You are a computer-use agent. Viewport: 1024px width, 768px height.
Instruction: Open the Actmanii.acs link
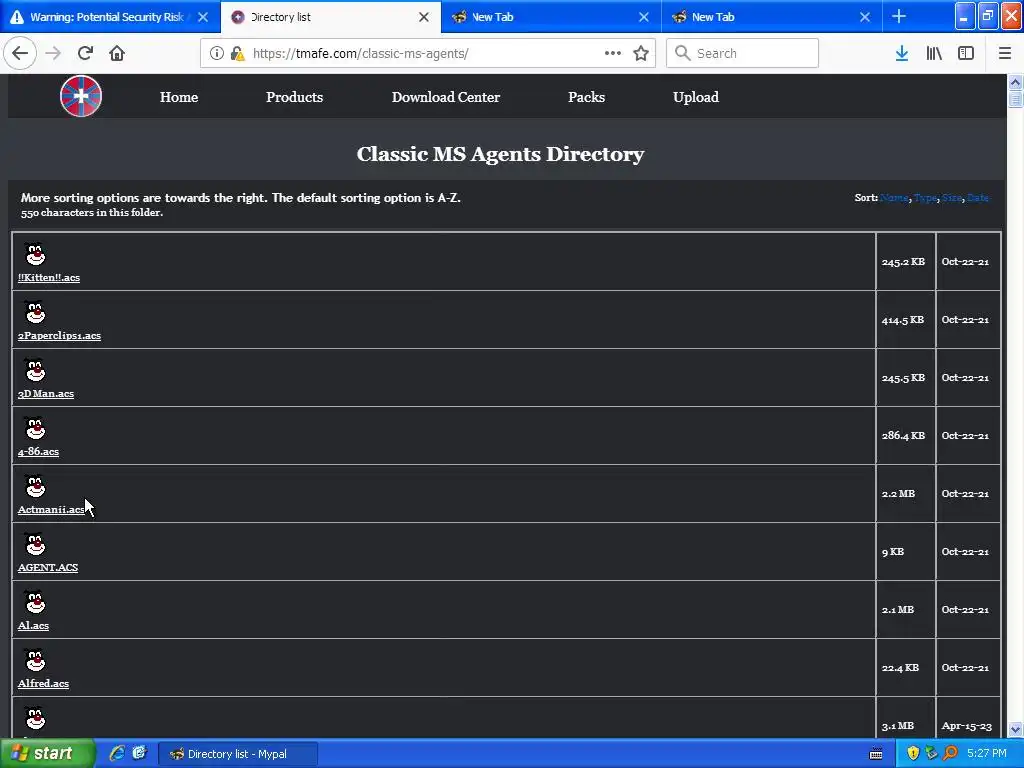(x=51, y=509)
